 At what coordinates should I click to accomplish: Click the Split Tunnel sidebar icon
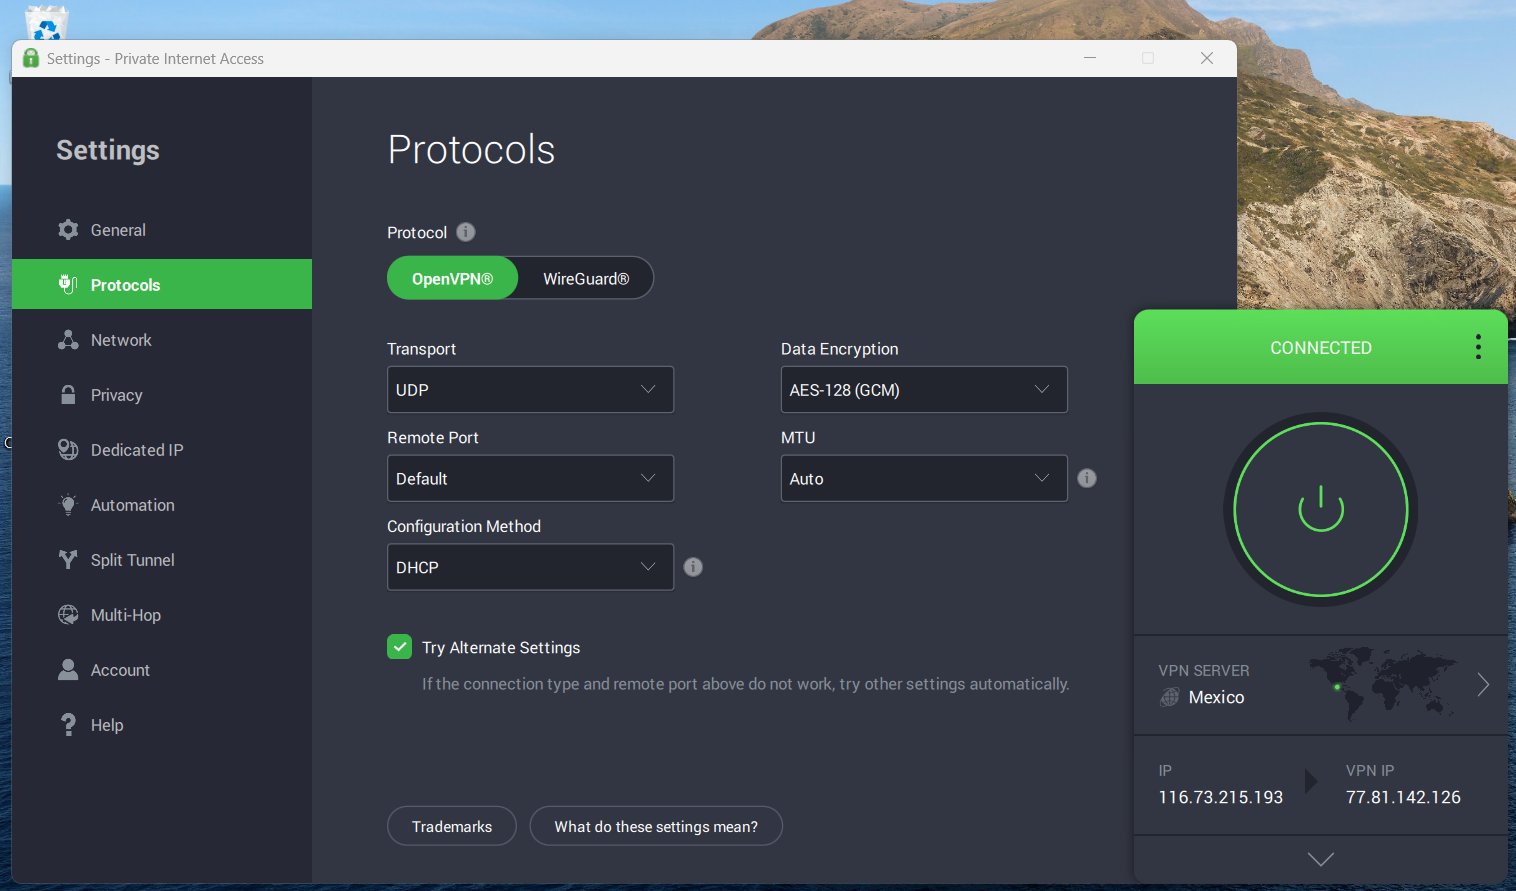[x=68, y=560]
